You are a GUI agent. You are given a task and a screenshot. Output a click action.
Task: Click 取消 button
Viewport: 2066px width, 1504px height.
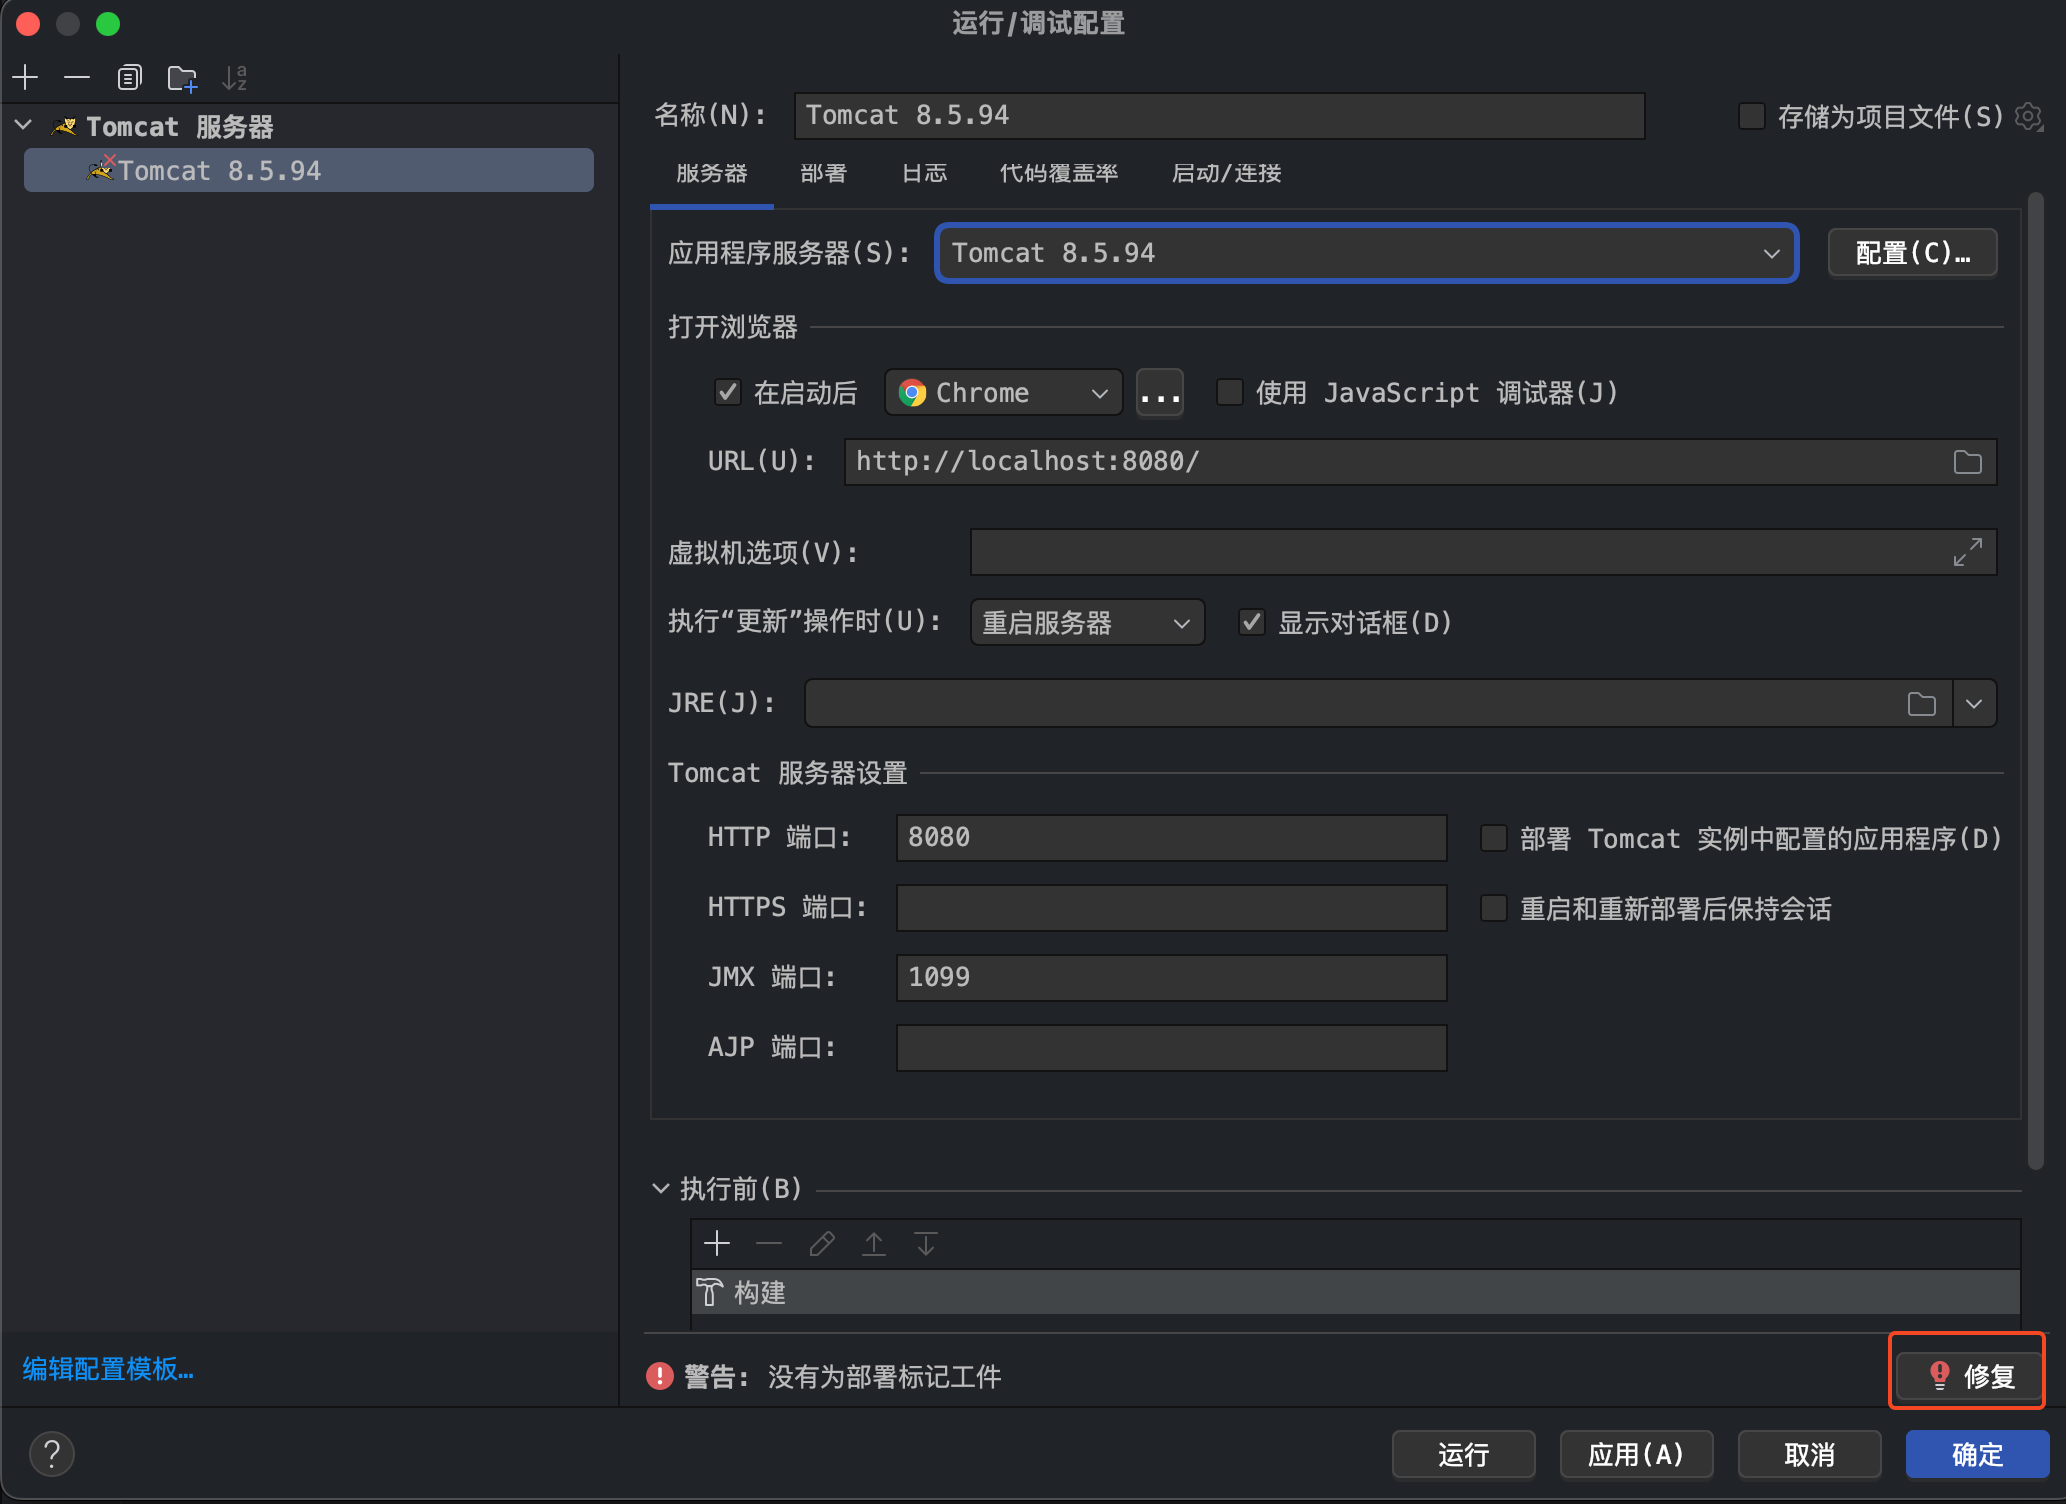(x=1809, y=1453)
